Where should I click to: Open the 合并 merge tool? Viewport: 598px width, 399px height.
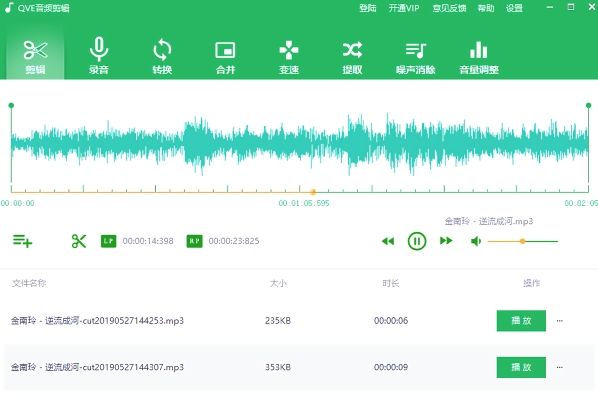(x=225, y=55)
